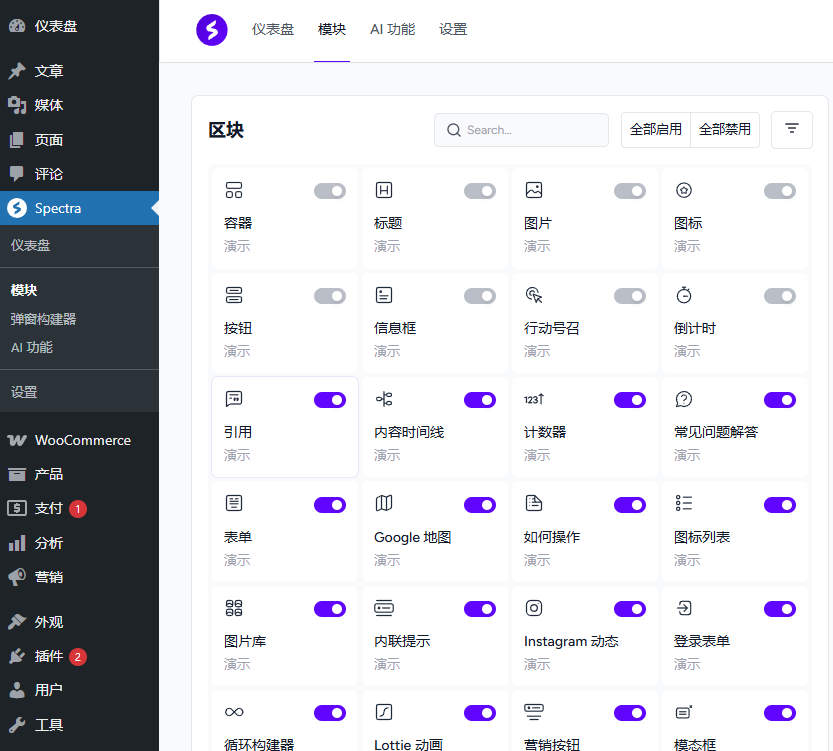Screen dimensions: 833x751
Task: Turn on the 图片 block switch
Action: 630,191
